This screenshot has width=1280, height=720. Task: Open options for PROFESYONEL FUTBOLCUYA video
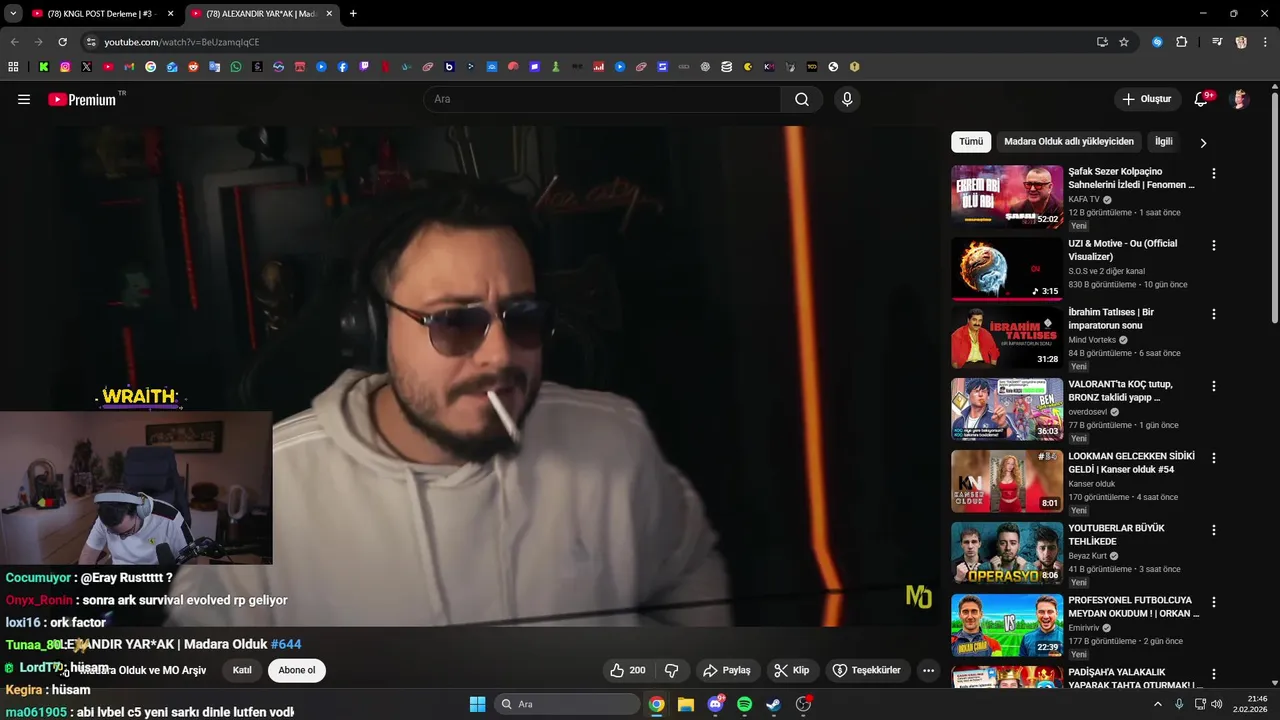pyautogui.click(x=1214, y=602)
